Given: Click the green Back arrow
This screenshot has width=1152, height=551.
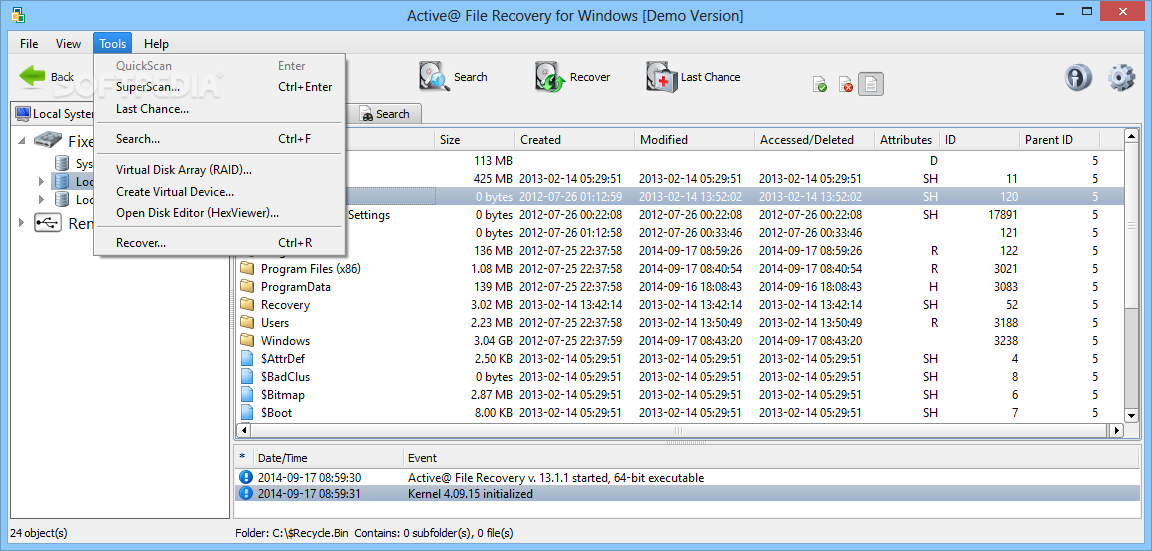Looking at the screenshot, I should click(32, 76).
